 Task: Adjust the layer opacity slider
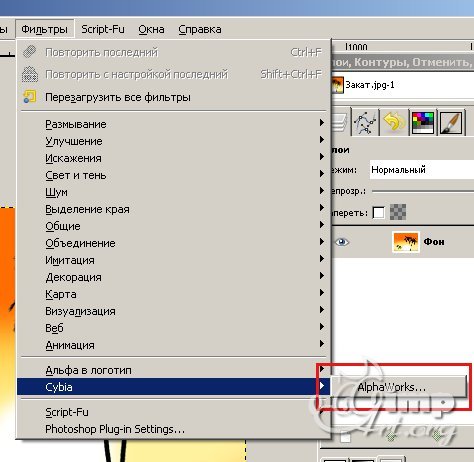tap(423, 191)
